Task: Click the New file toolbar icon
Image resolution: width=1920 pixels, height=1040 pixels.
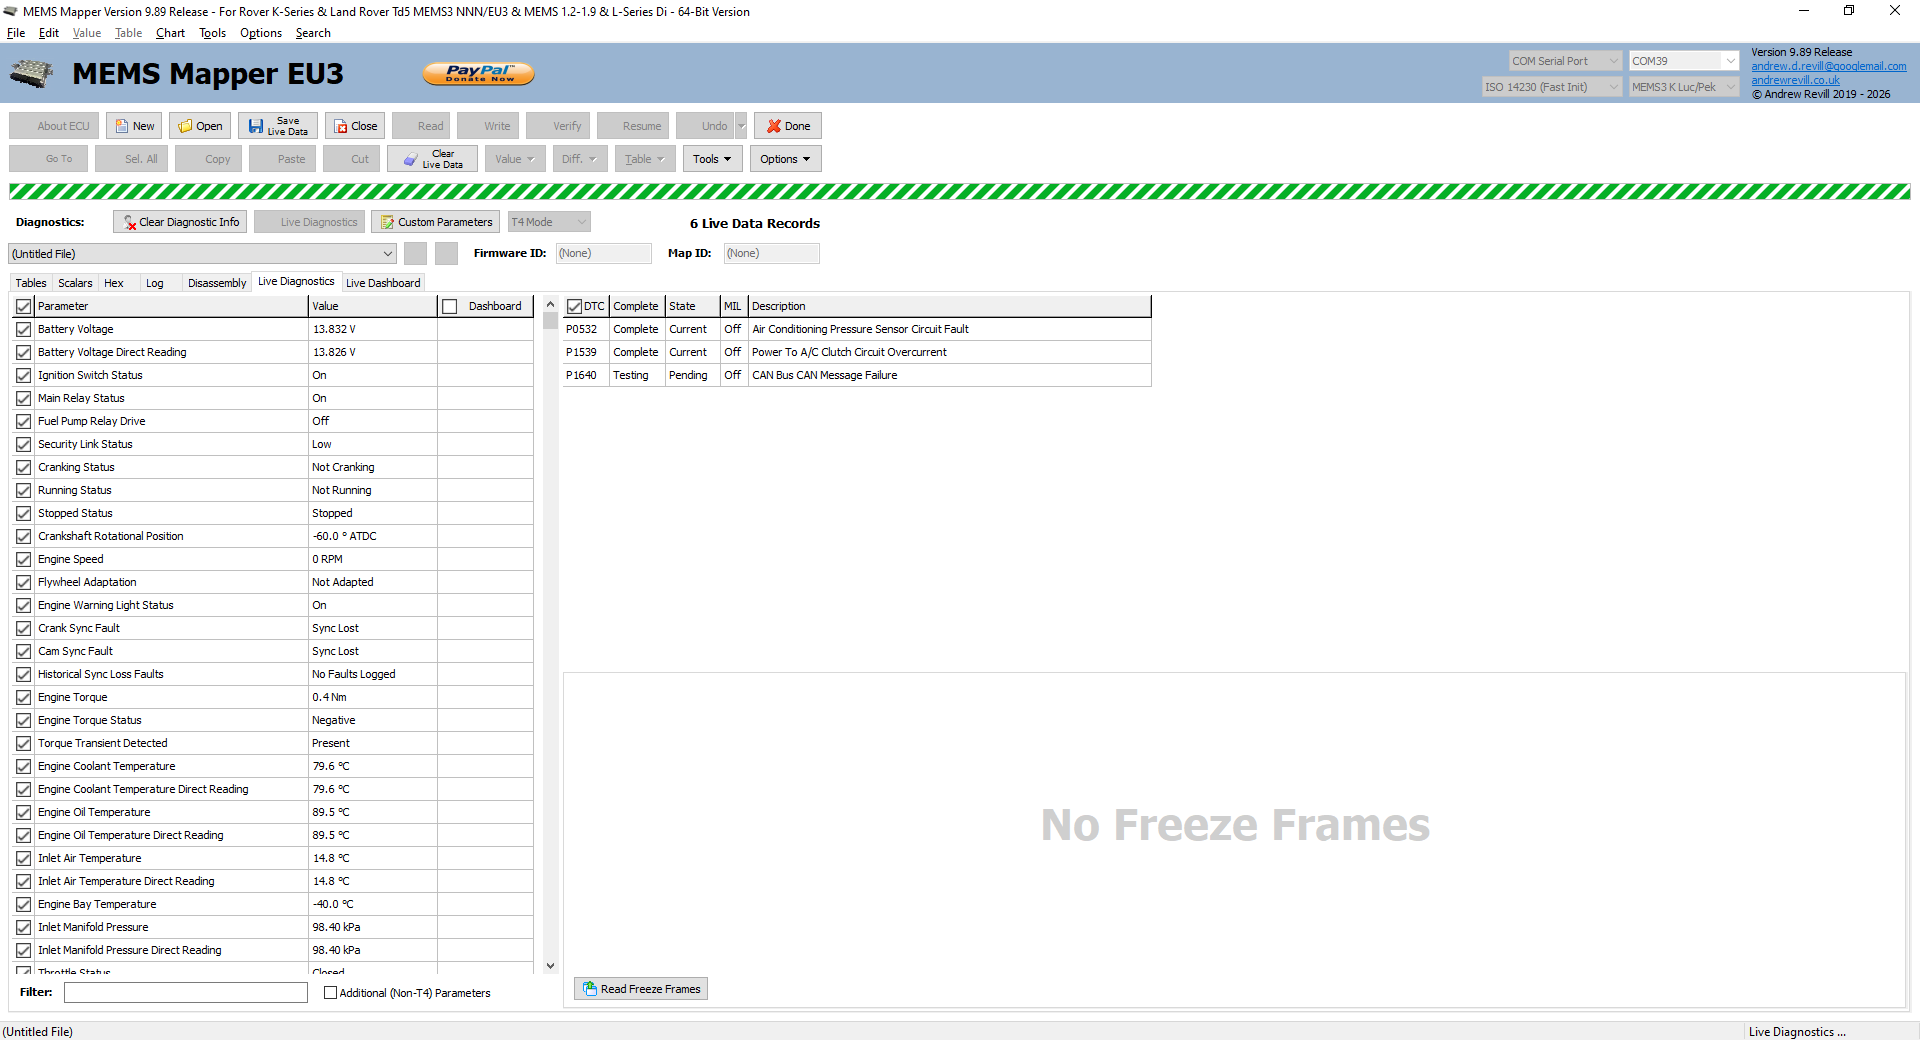Action: pyautogui.click(x=134, y=126)
